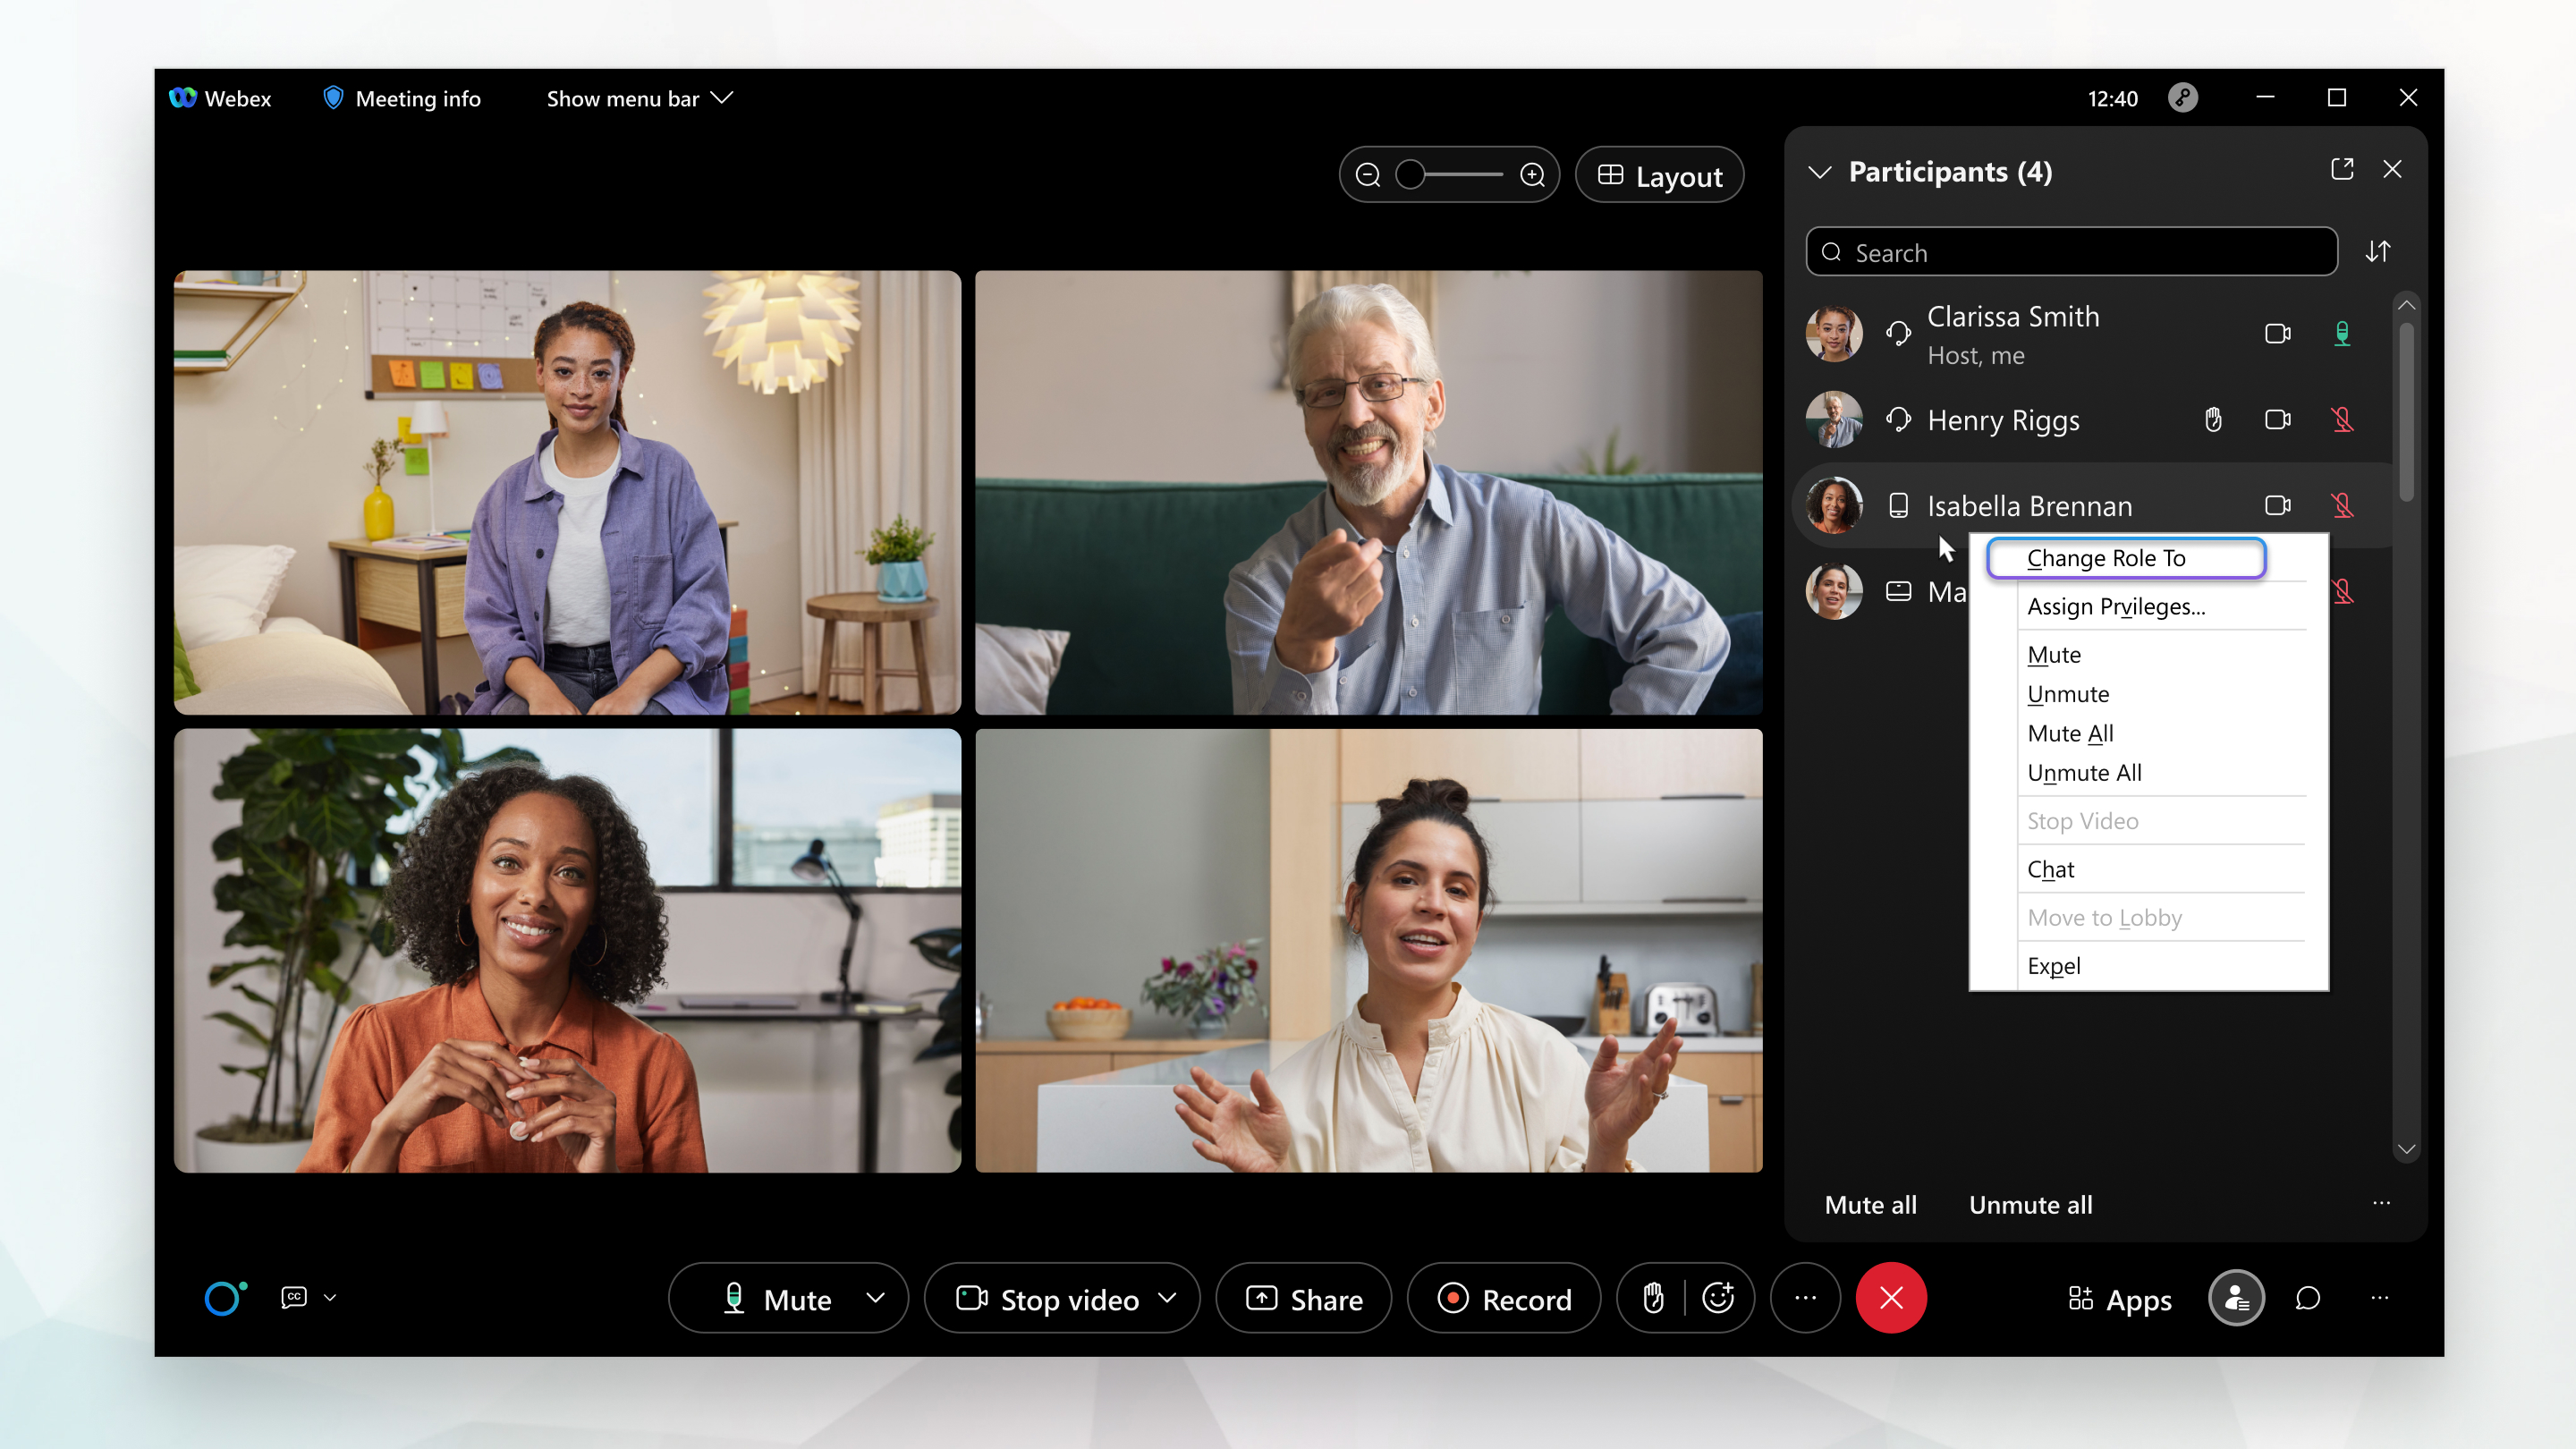
Task: Pop out the Participants panel
Action: [x=2341, y=170]
